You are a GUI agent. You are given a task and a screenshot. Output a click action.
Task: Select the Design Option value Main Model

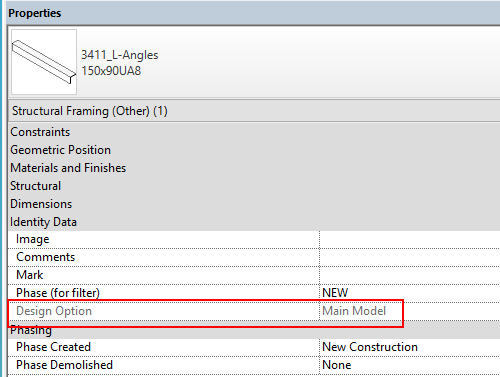tap(410, 311)
